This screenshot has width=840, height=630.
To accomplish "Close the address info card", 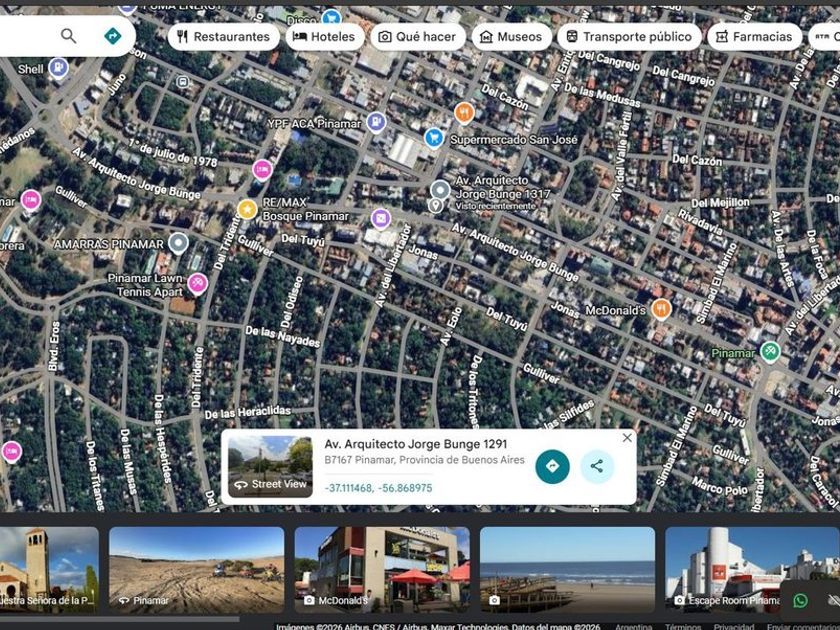I will 627,438.
